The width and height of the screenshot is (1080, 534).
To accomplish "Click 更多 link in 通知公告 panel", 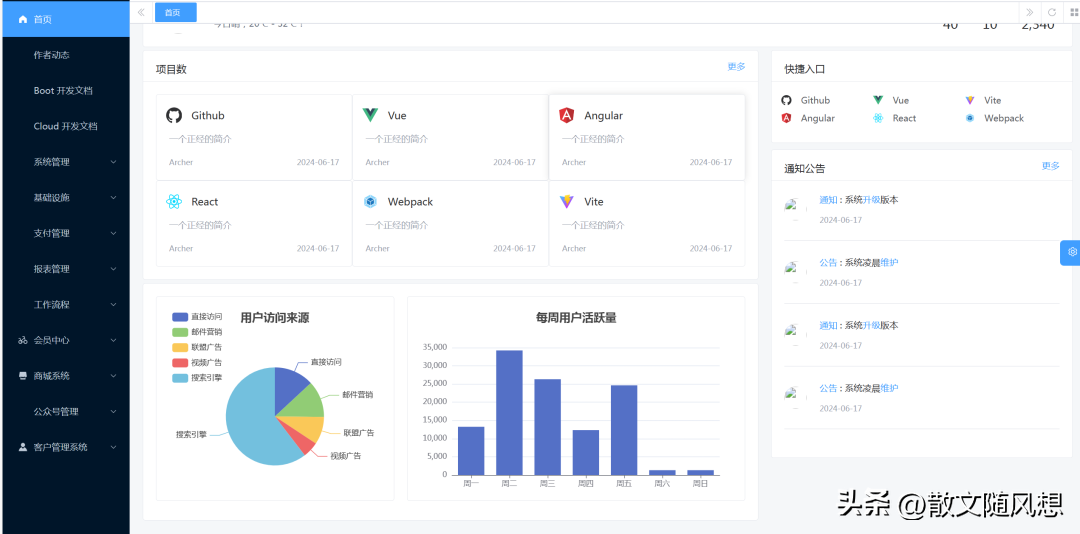I will point(1050,166).
